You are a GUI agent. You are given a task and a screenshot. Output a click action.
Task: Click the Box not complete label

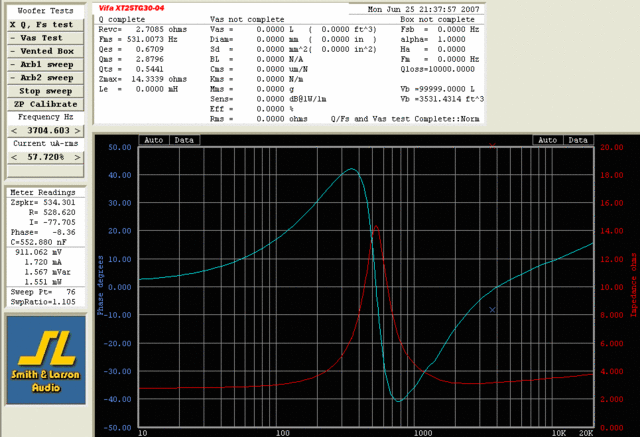(x=437, y=19)
